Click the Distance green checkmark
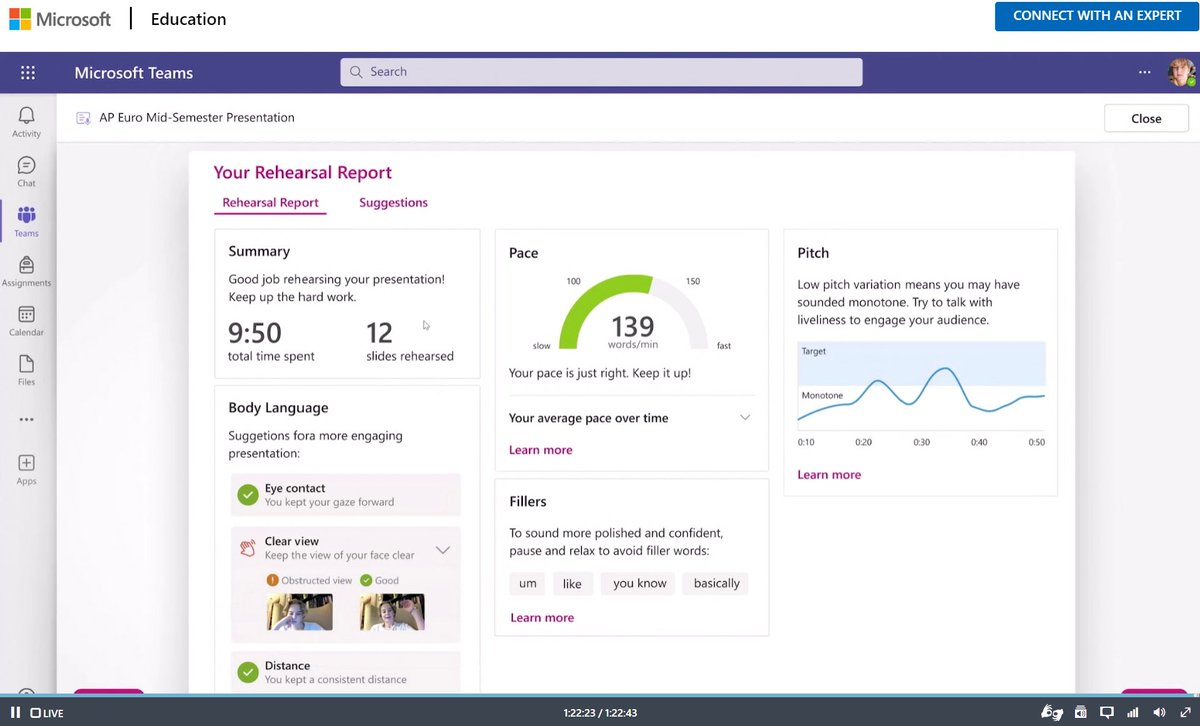 [248, 672]
